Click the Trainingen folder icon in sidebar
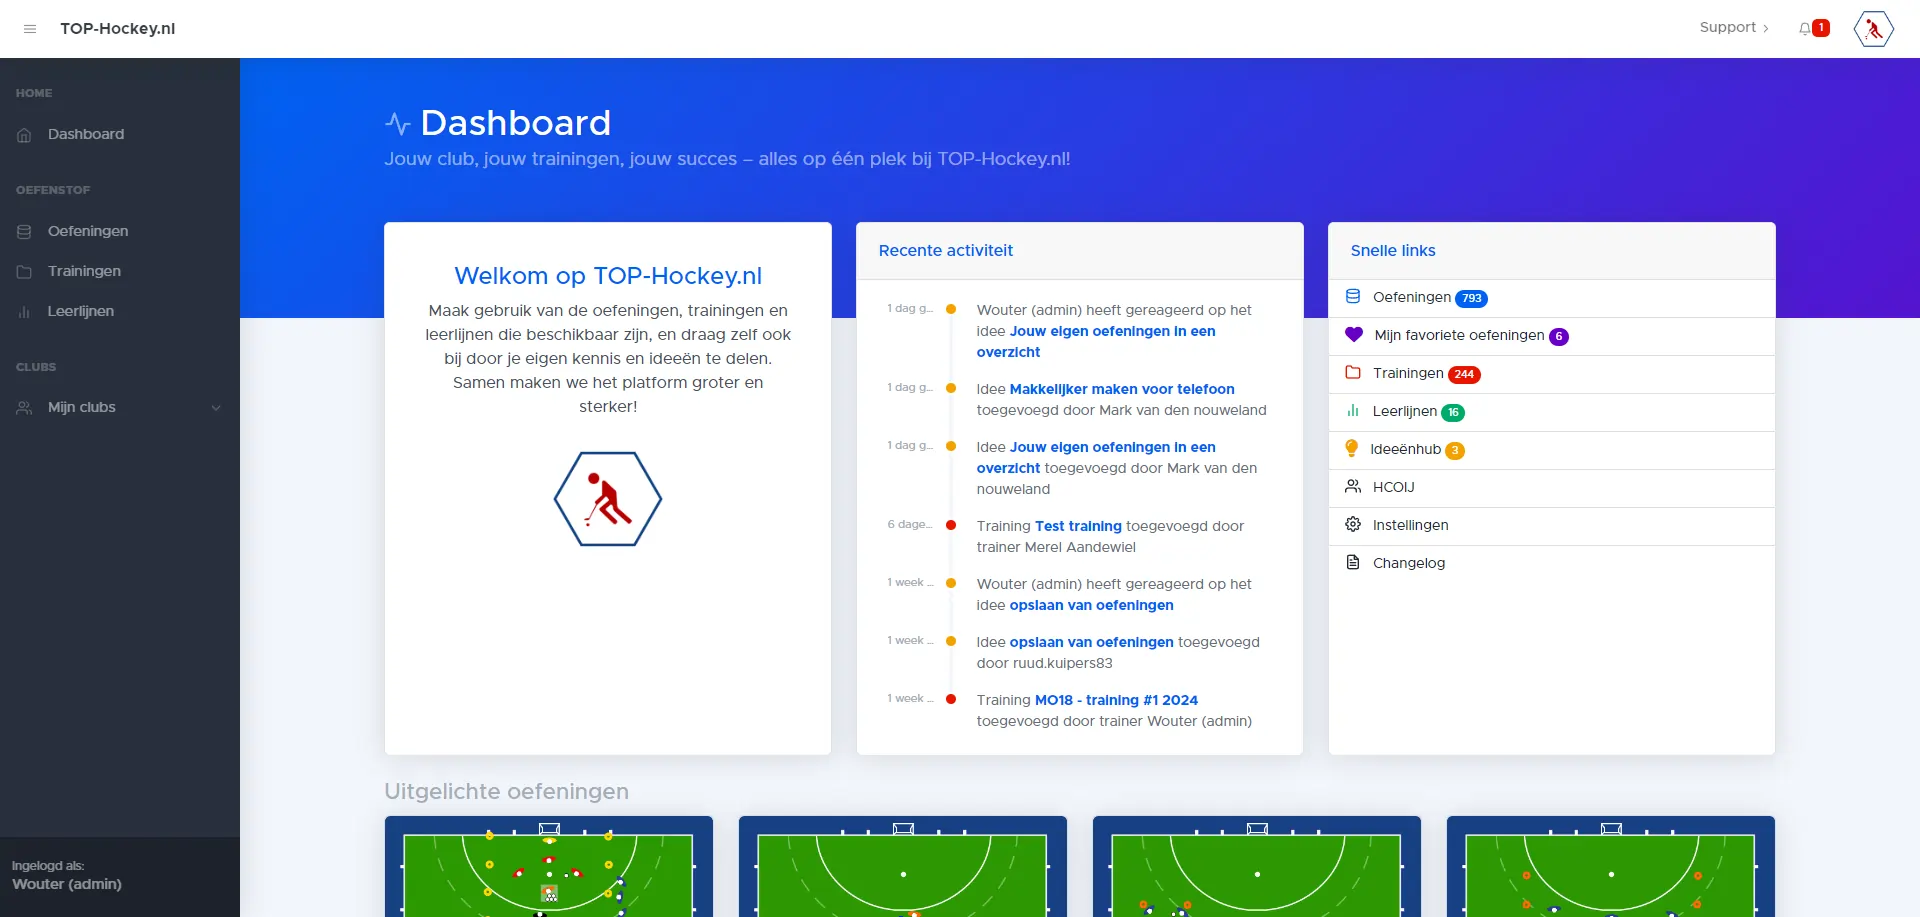 click(24, 272)
